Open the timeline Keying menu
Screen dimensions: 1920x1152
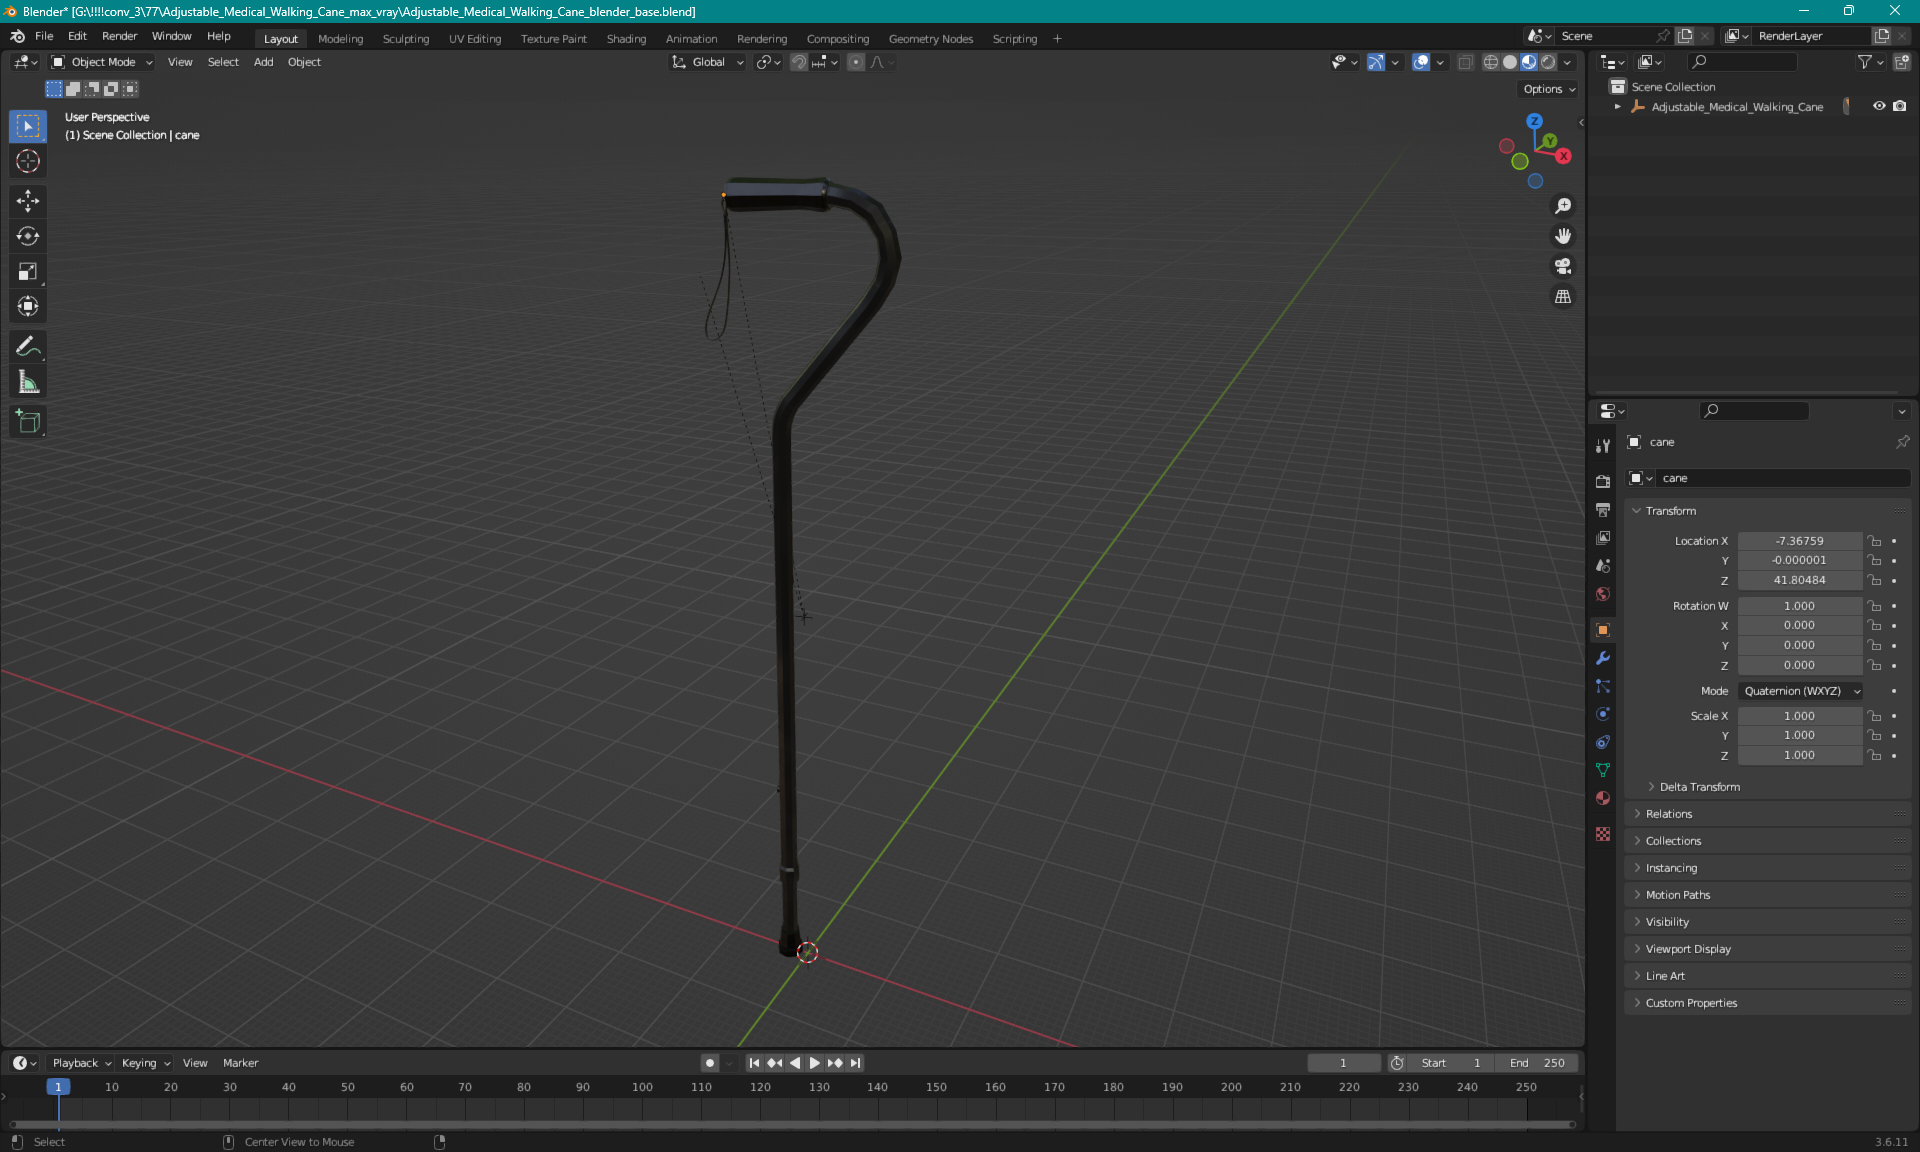tap(145, 1063)
